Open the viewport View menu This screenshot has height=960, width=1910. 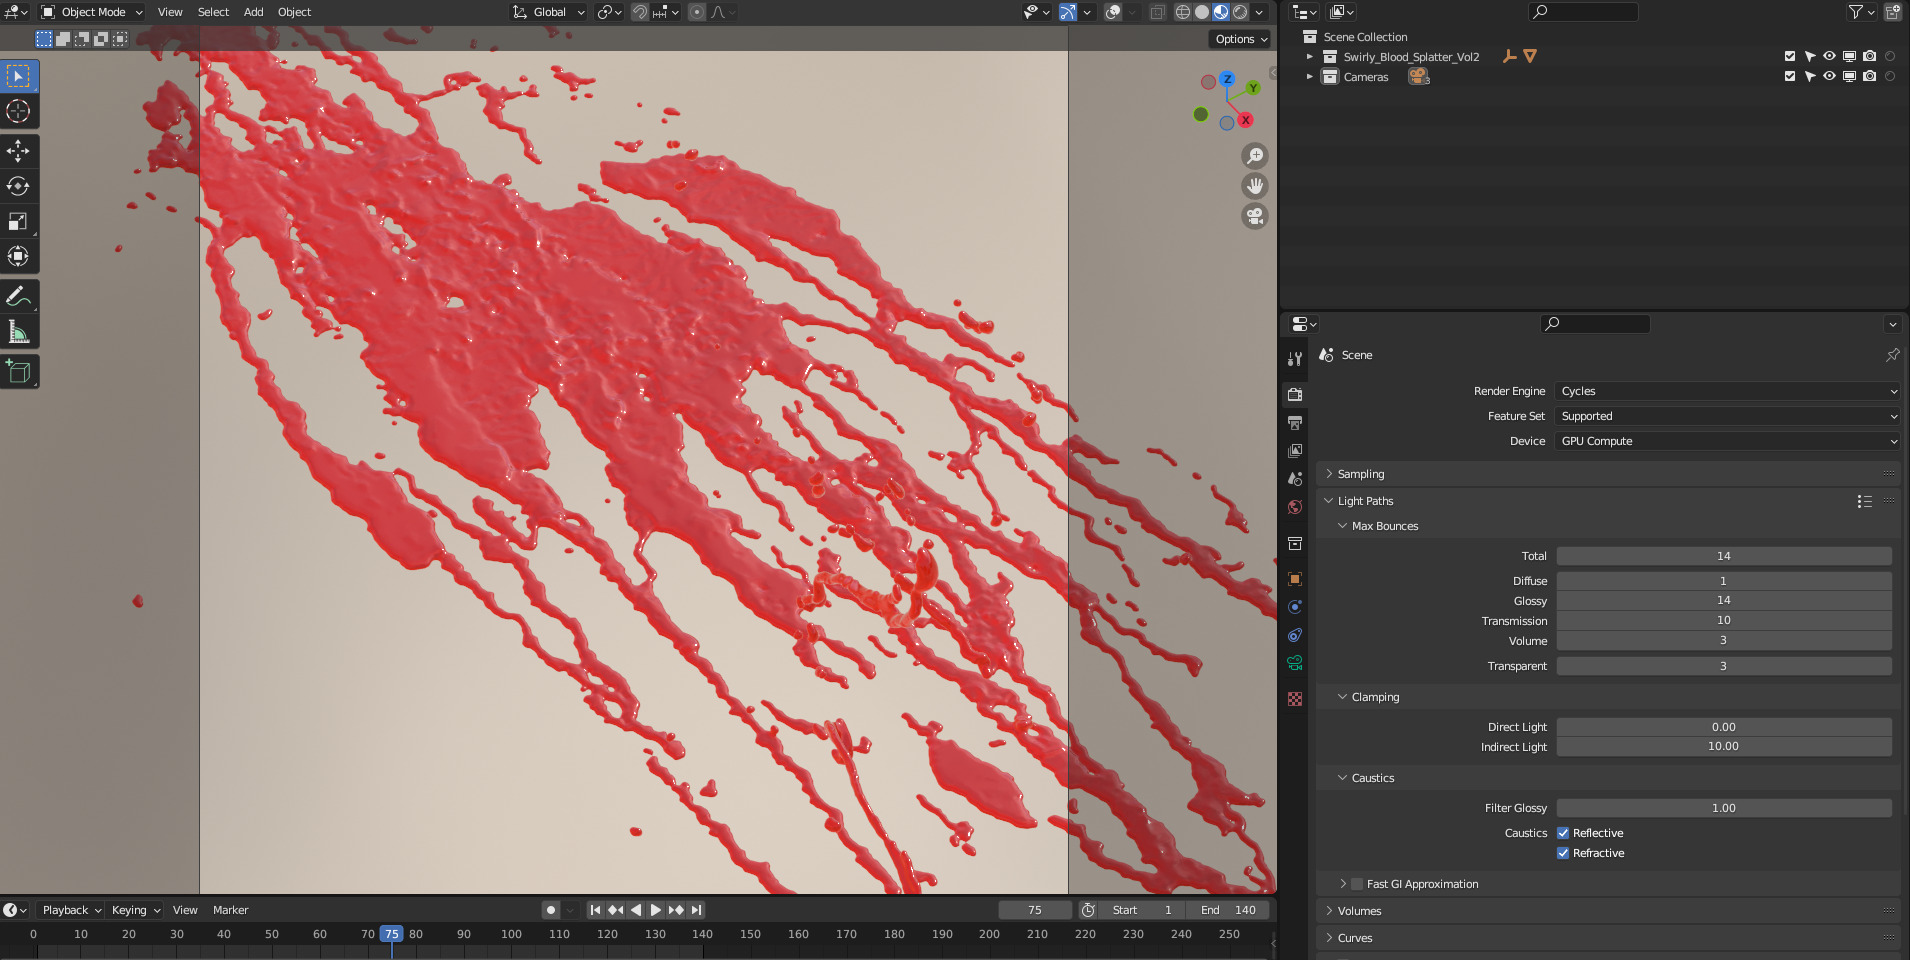click(x=170, y=12)
